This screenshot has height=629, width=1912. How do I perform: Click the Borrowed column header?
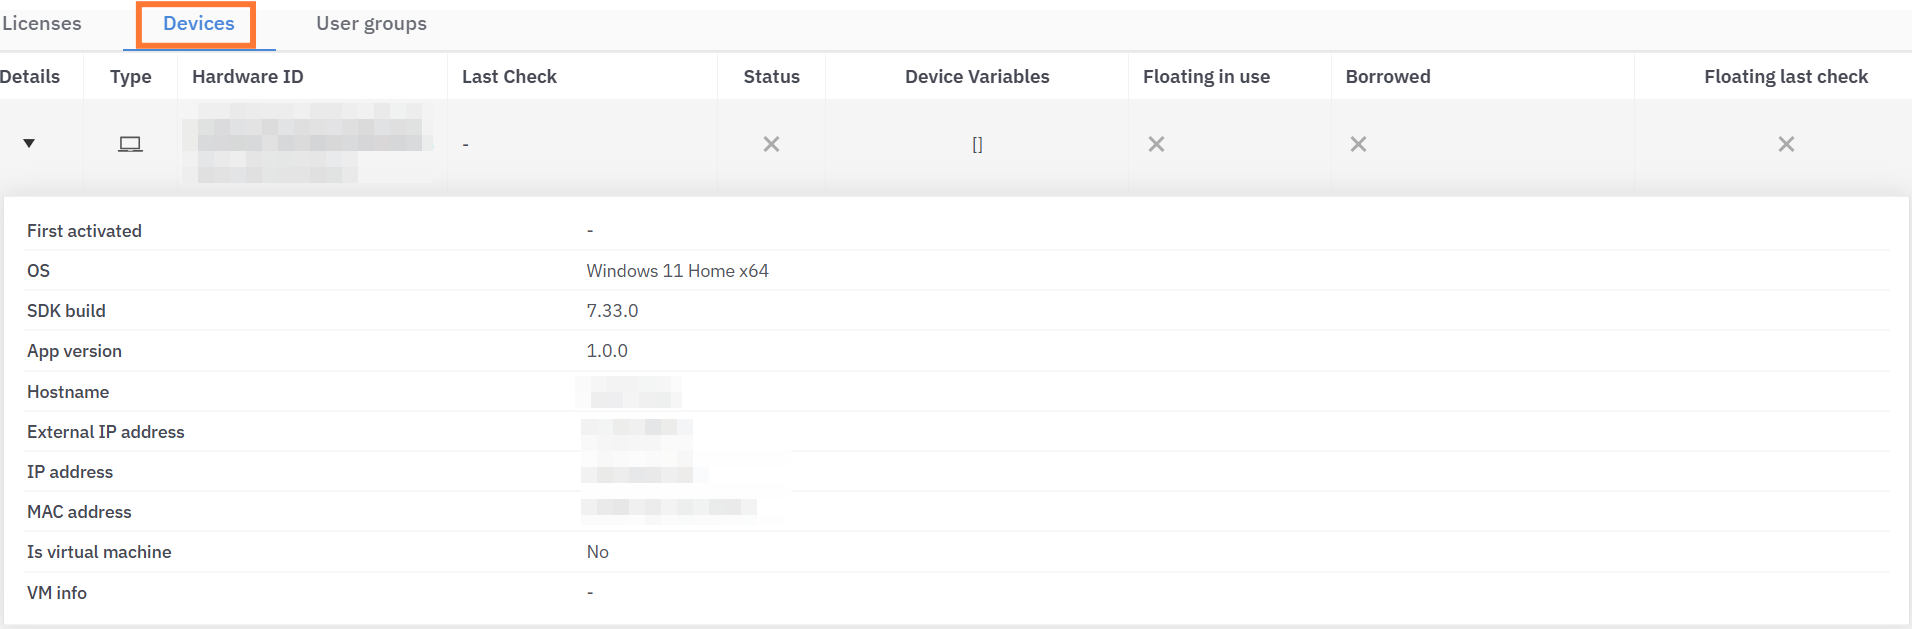(1387, 77)
